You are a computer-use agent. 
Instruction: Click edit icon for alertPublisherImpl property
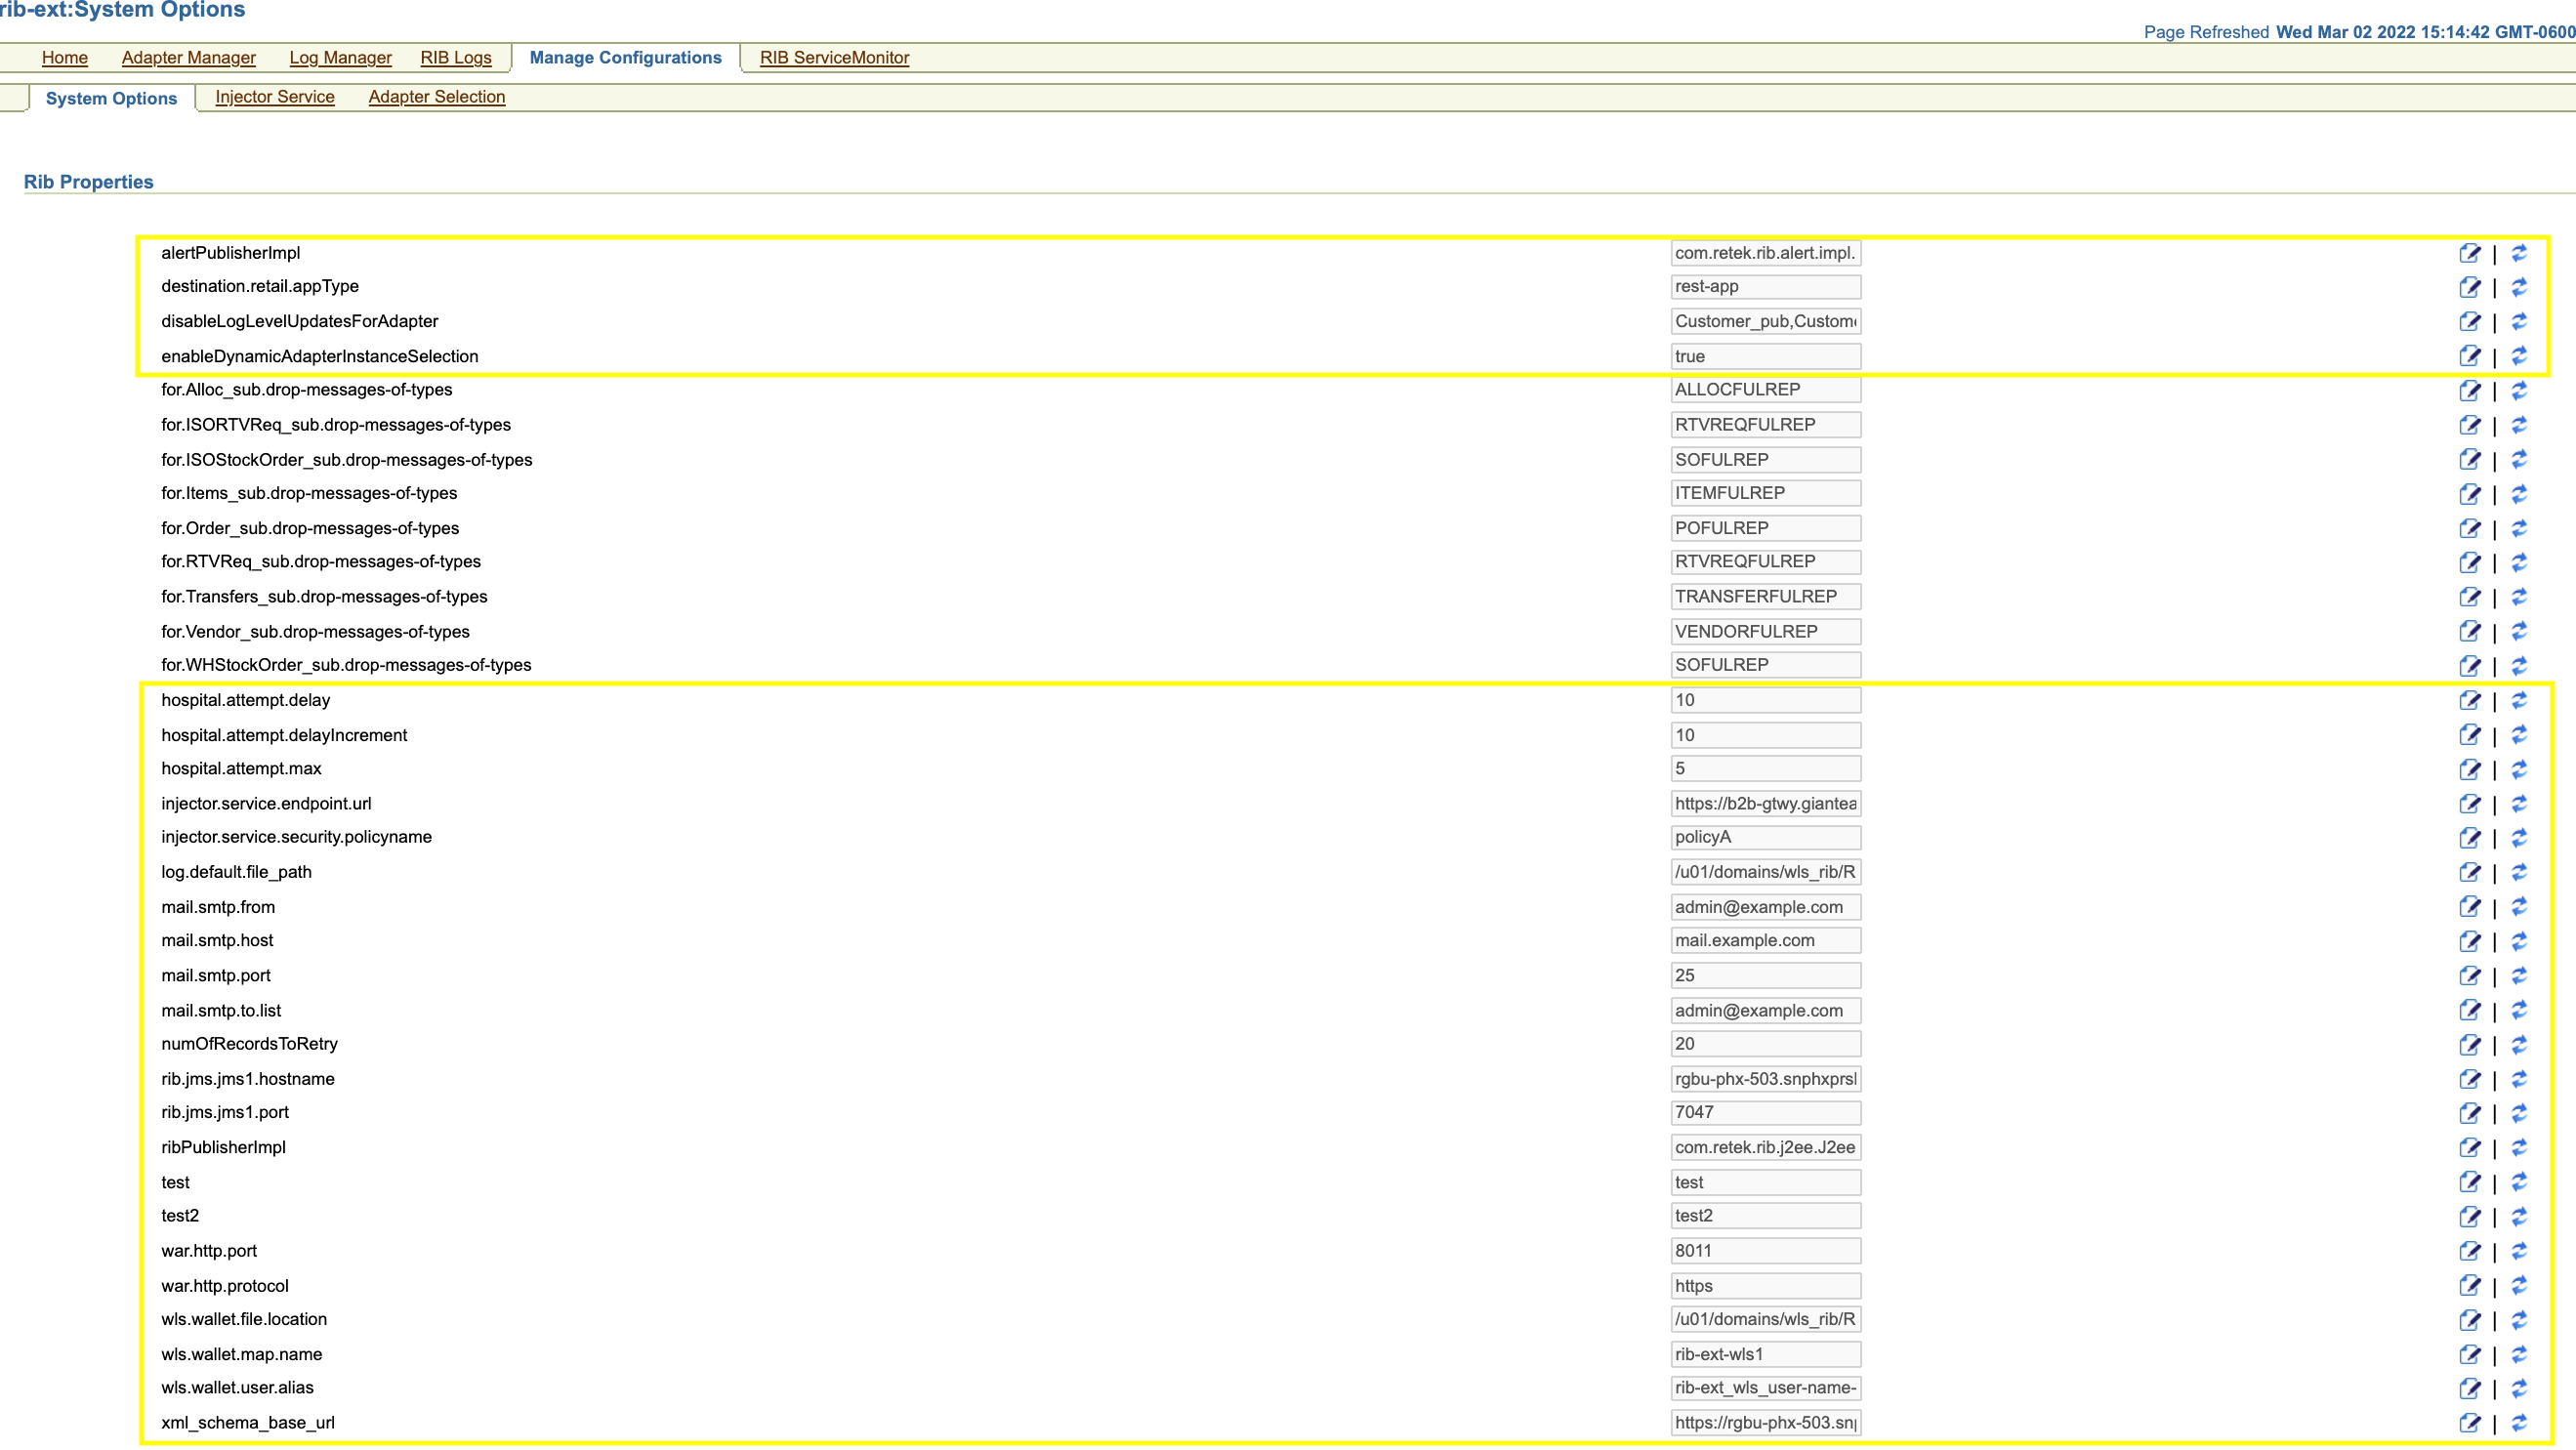pos(2469,253)
